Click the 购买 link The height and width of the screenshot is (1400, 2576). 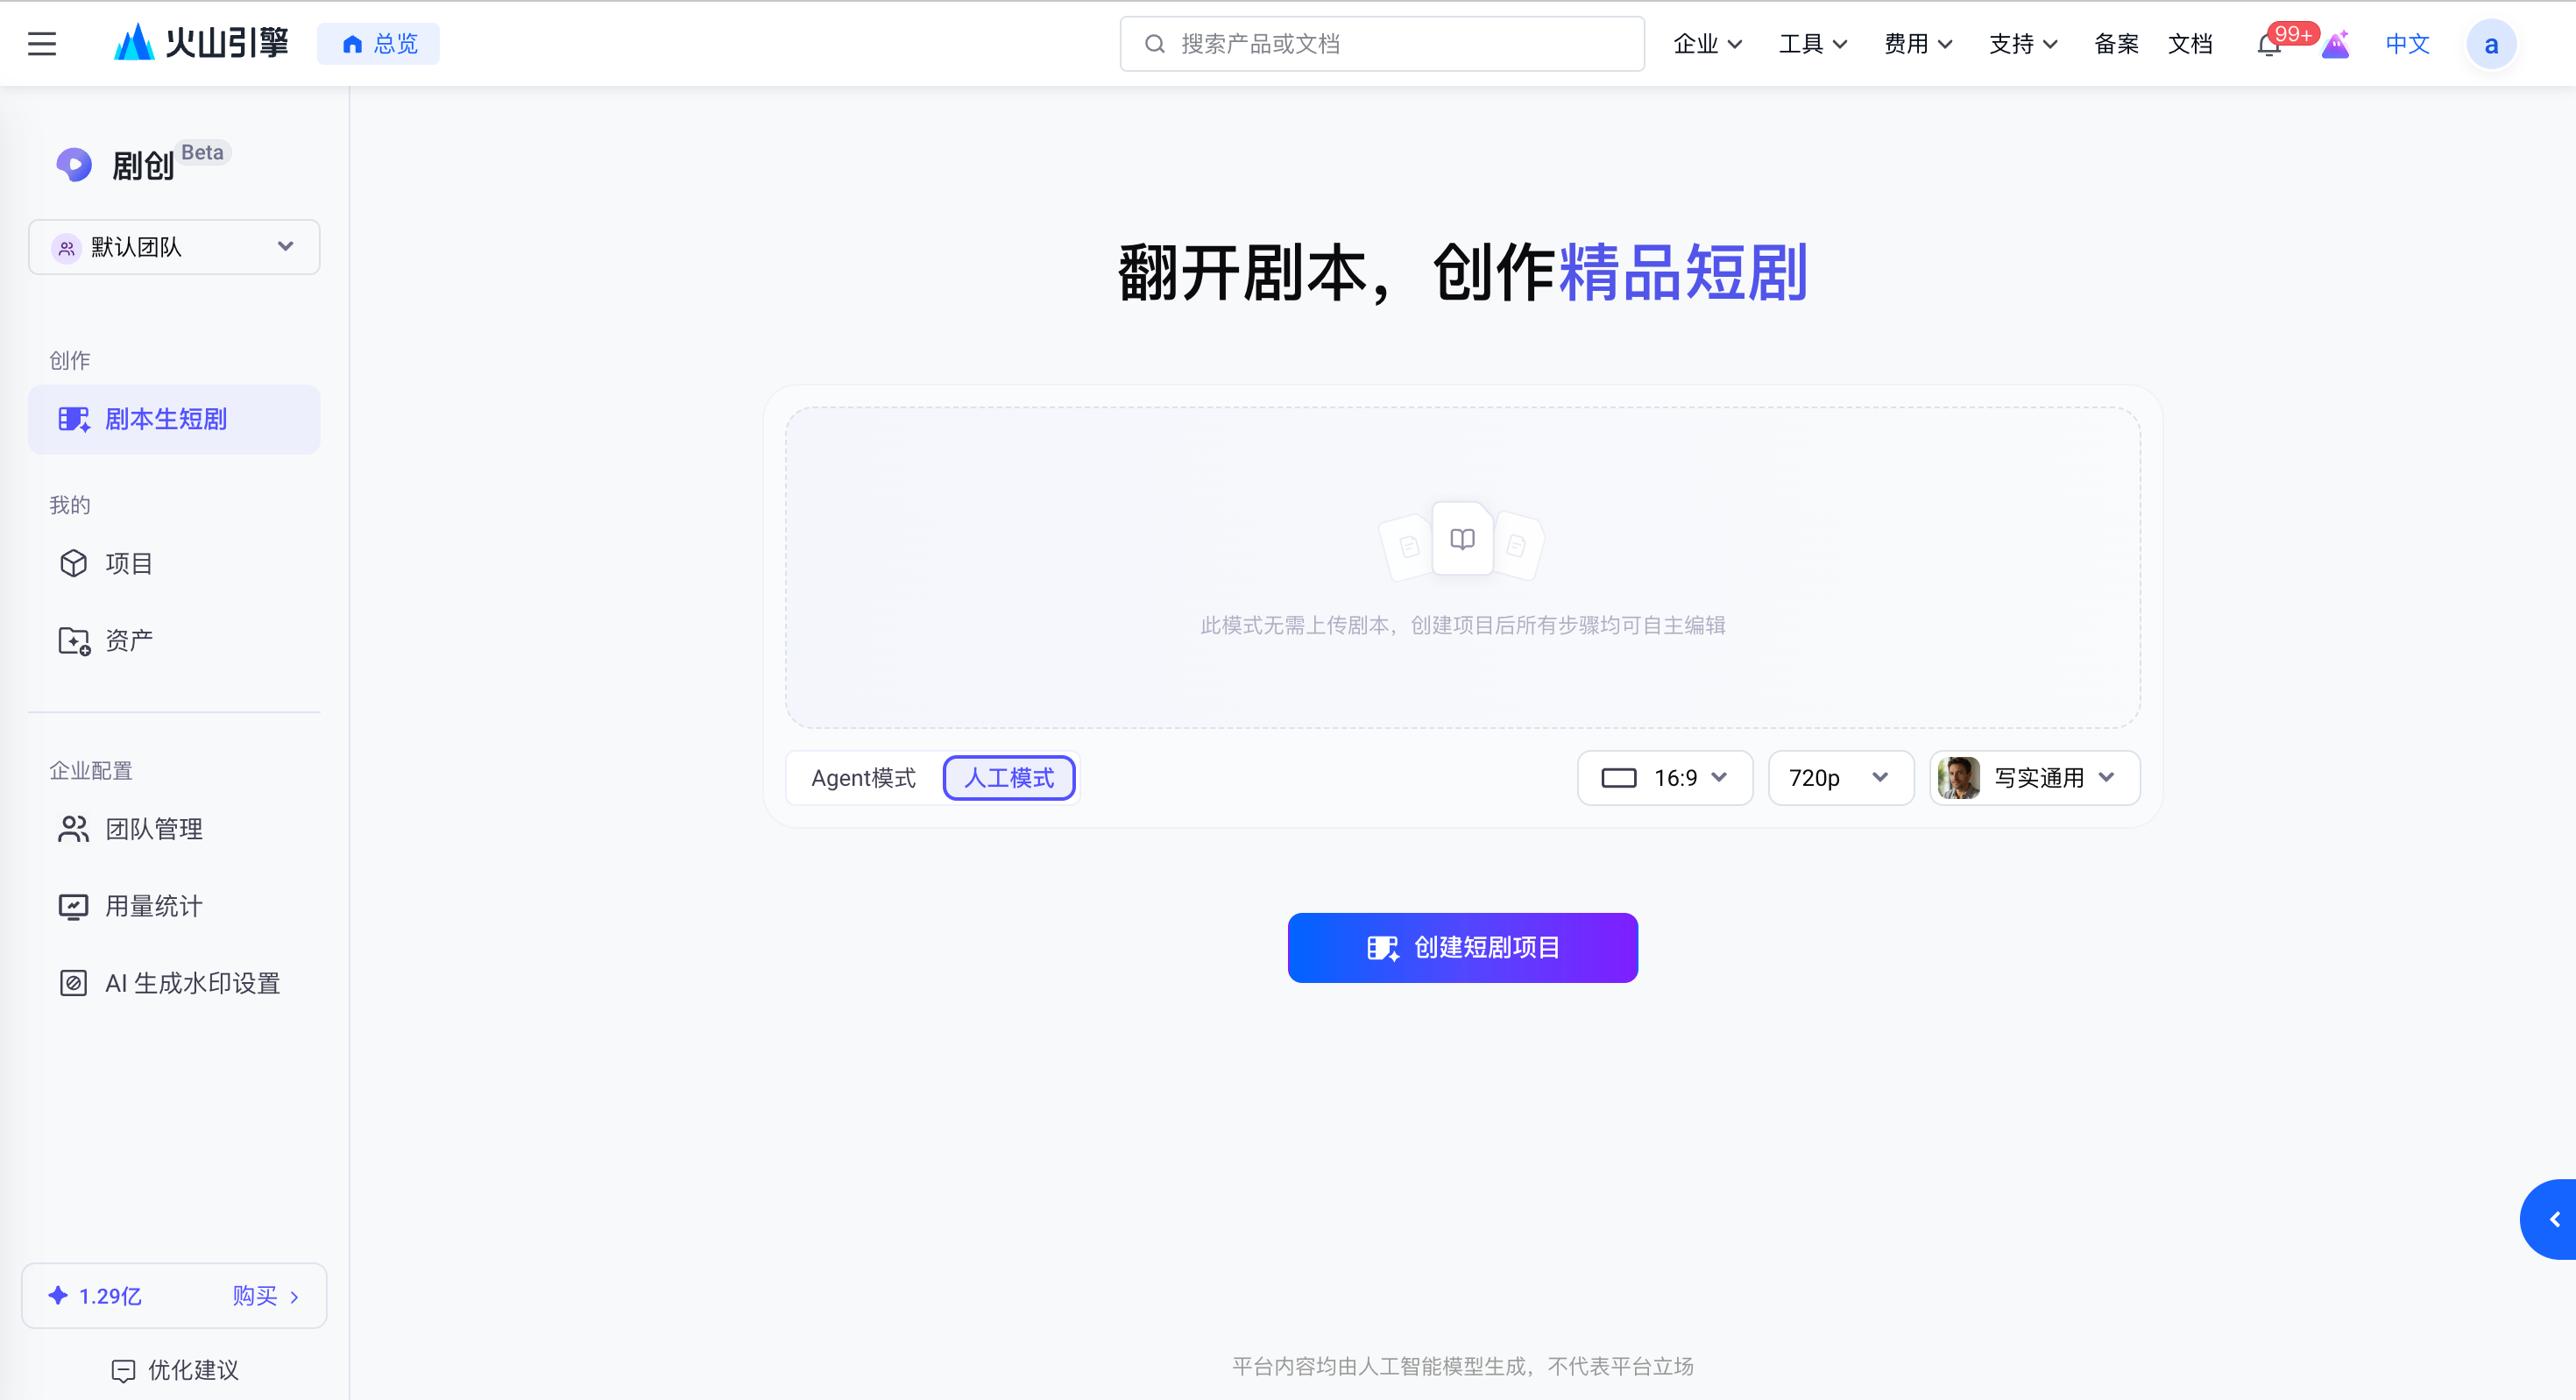point(265,1296)
